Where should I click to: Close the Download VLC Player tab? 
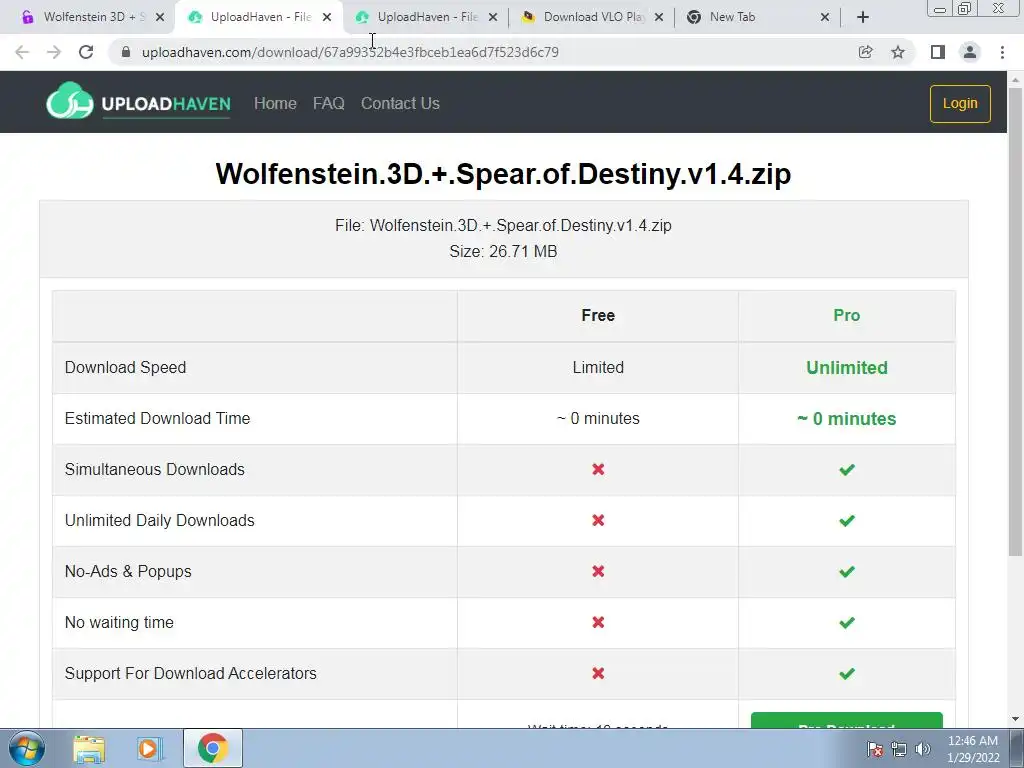(659, 17)
